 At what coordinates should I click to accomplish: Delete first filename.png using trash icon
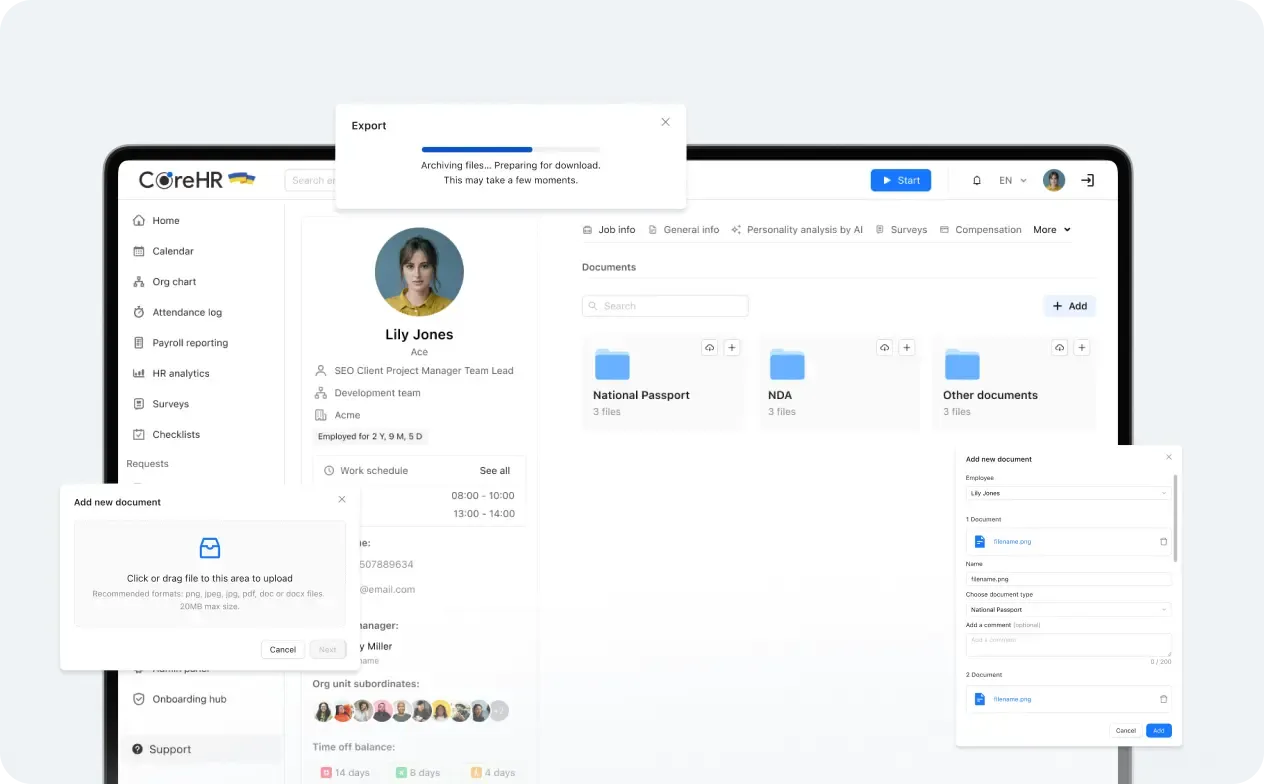tap(1163, 542)
